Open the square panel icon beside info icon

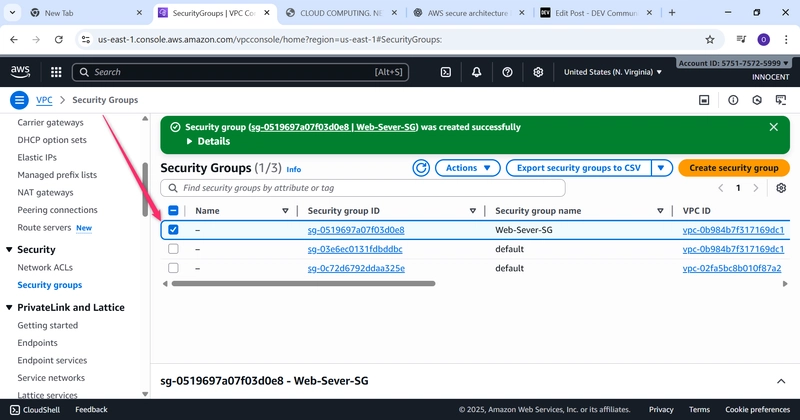(x=704, y=100)
